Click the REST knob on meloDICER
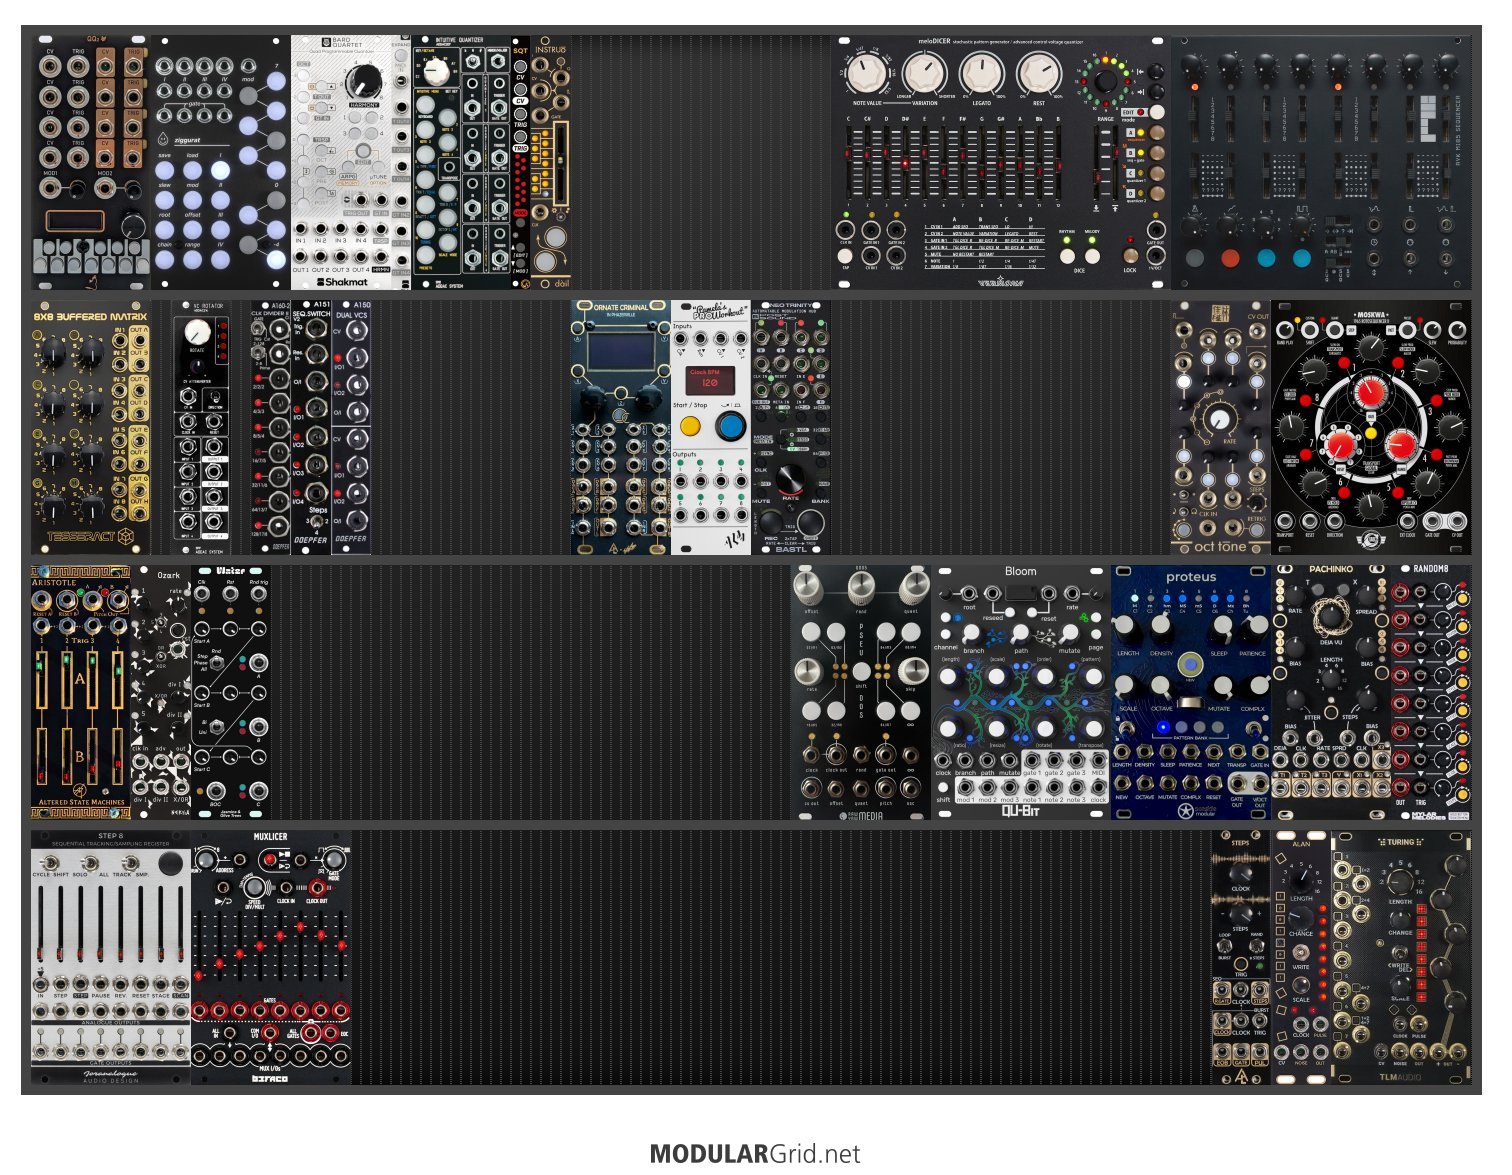The width and height of the screenshot is (1512, 1175). click(1039, 73)
